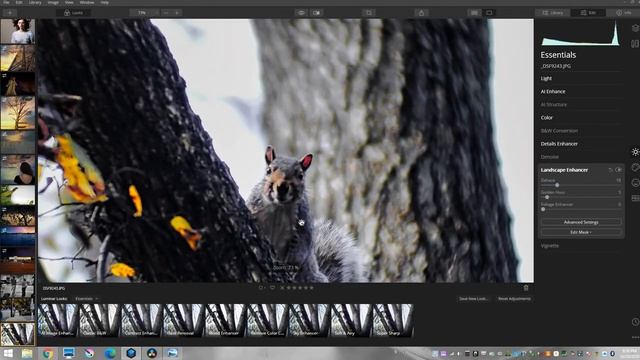Click Save New Look button
This screenshot has height=360, width=640.
coord(473,299)
